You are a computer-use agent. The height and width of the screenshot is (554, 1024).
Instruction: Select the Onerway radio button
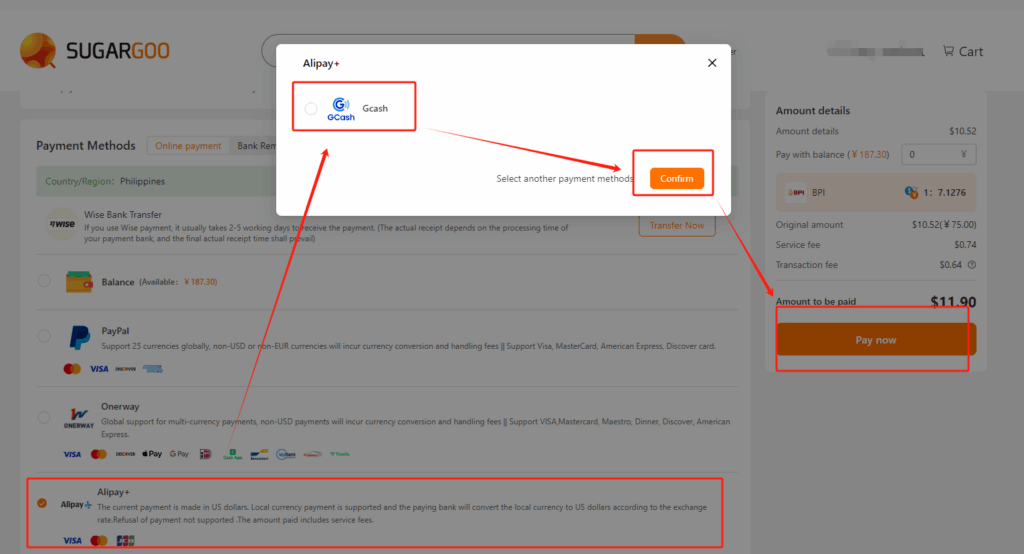(44, 417)
